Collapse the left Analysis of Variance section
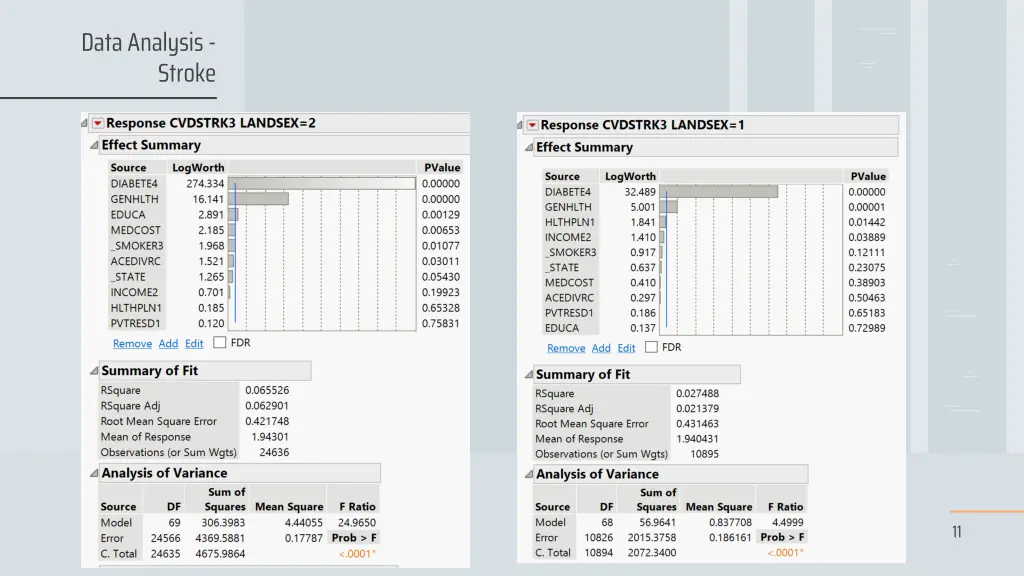Screen dimensions: 1024x576 [x=94, y=472]
